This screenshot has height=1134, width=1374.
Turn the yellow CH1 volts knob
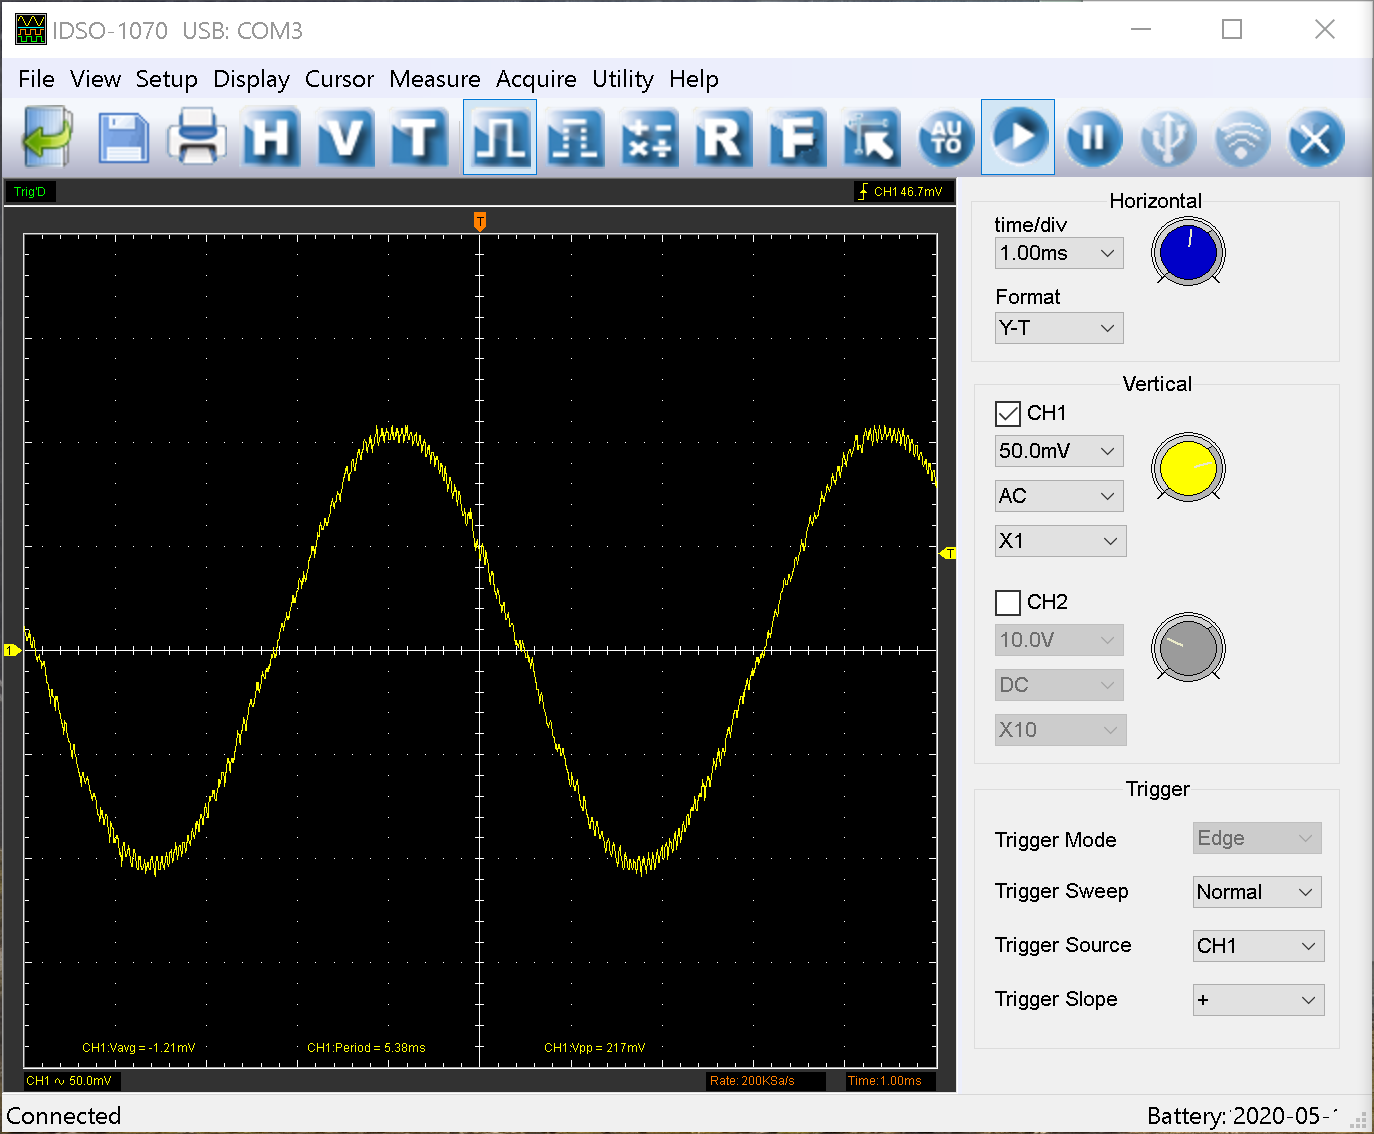(1188, 468)
